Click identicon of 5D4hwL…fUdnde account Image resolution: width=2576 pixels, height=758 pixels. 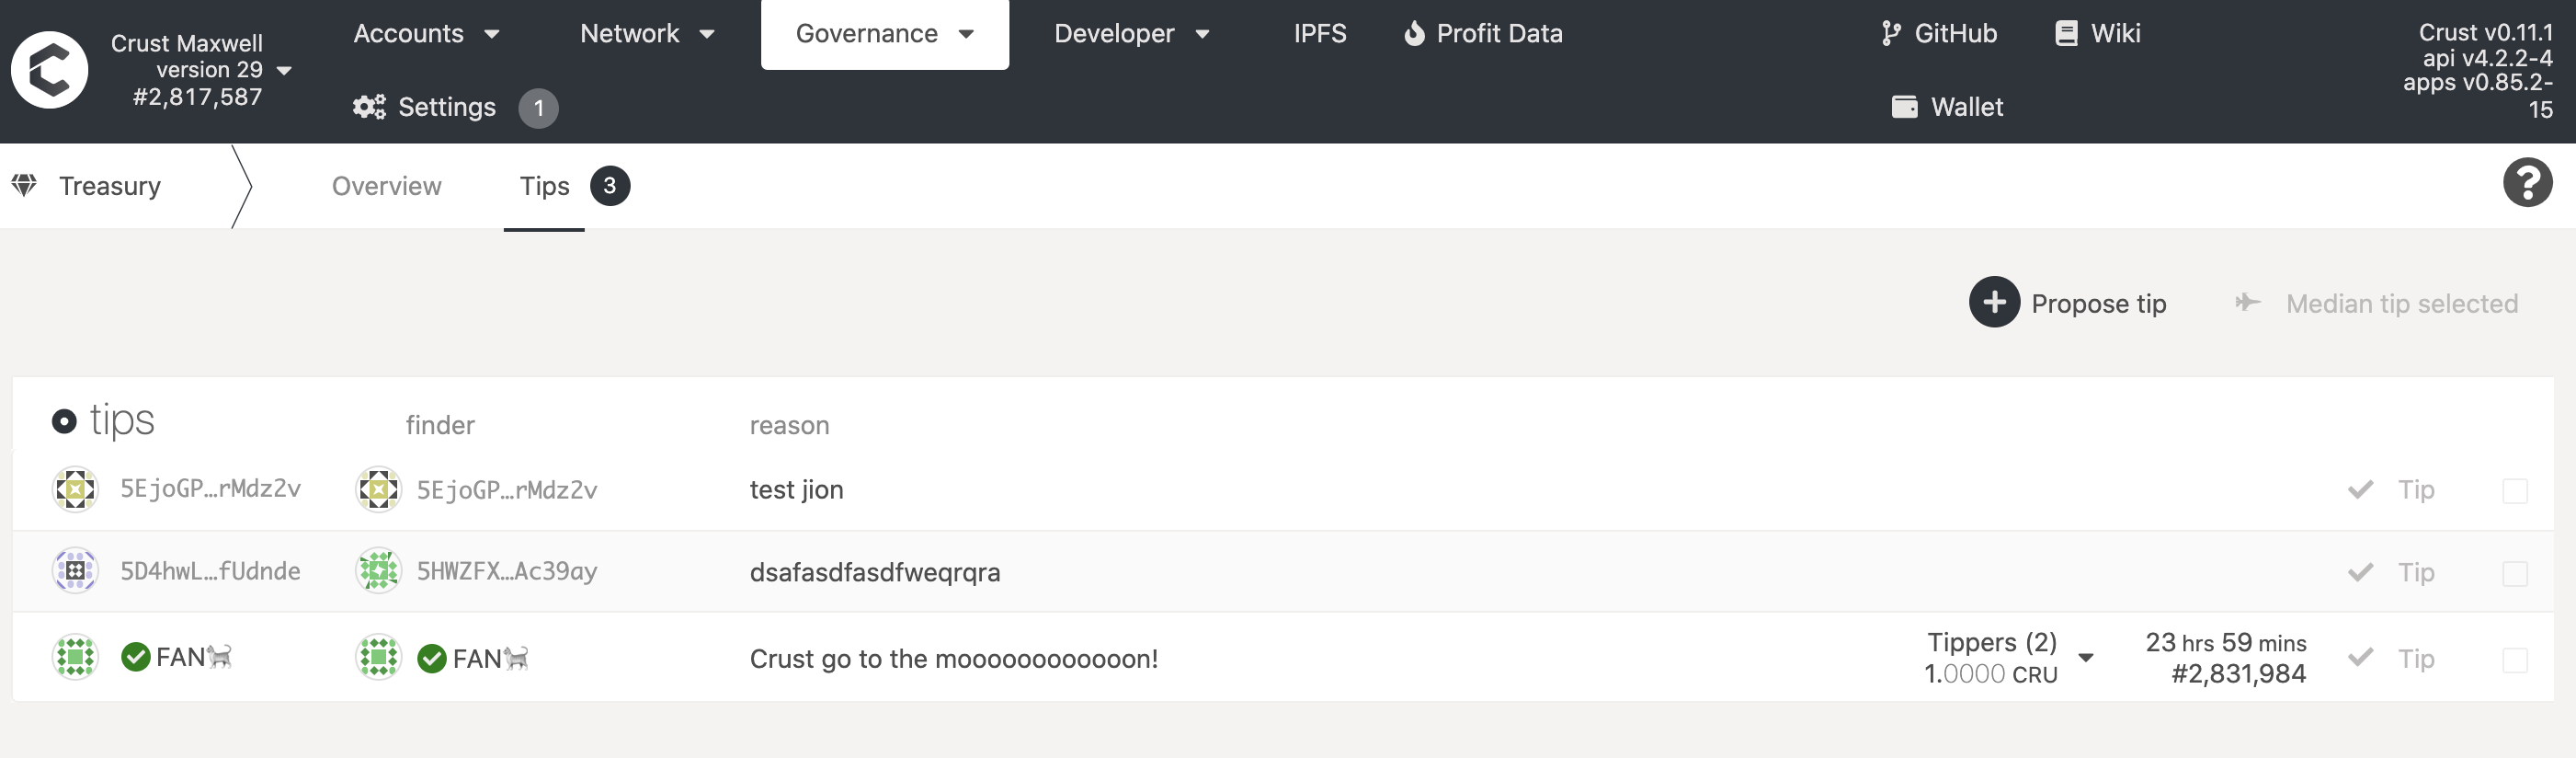tap(75, 571)
